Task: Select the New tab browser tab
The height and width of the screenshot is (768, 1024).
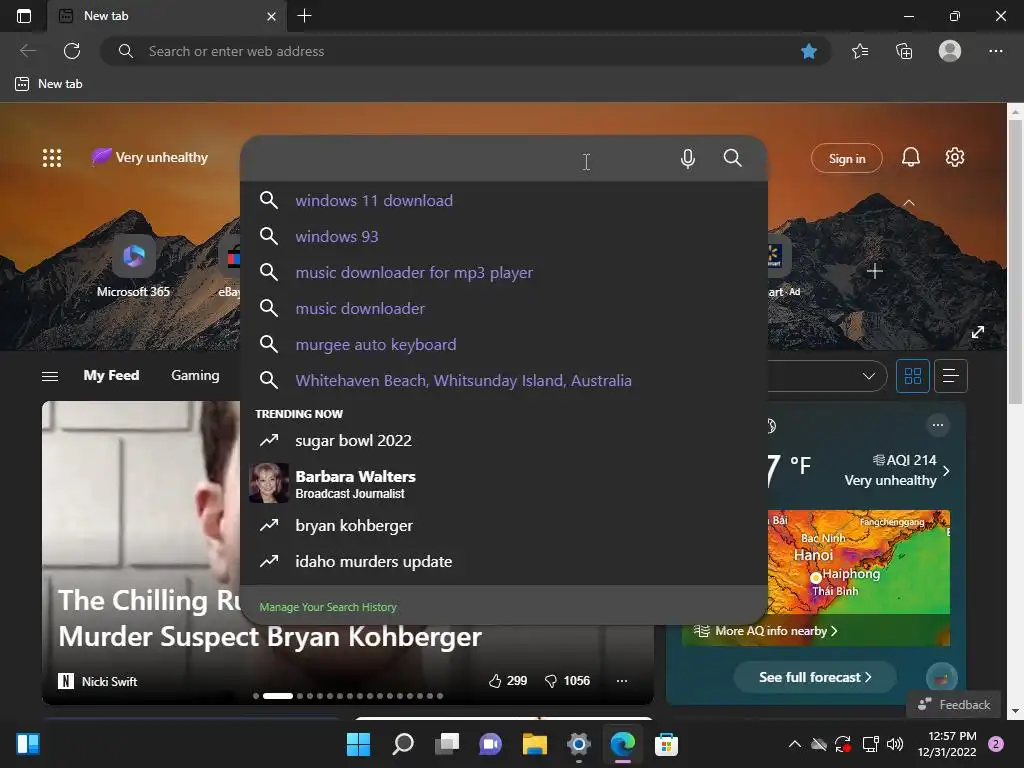Action: click(167, 16)
